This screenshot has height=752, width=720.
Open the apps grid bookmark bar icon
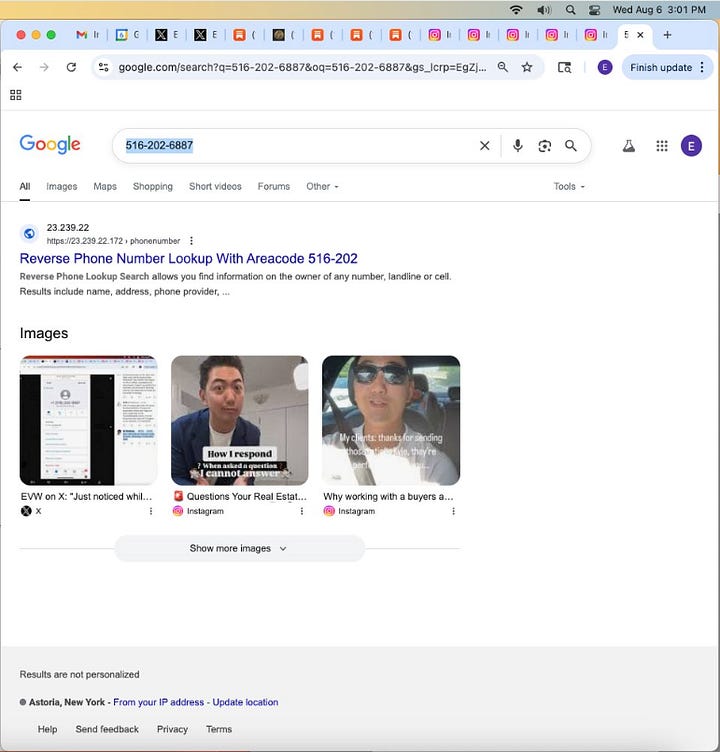point(16,95)
